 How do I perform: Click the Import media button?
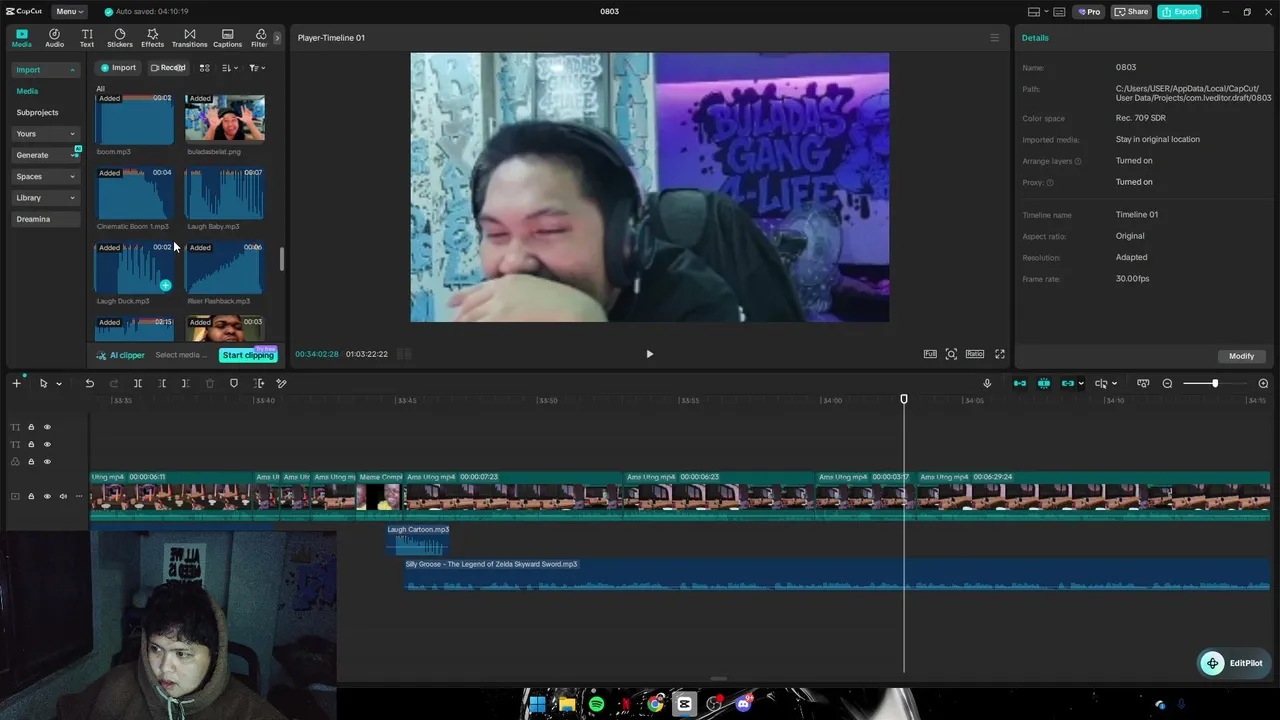pos(118,68)
